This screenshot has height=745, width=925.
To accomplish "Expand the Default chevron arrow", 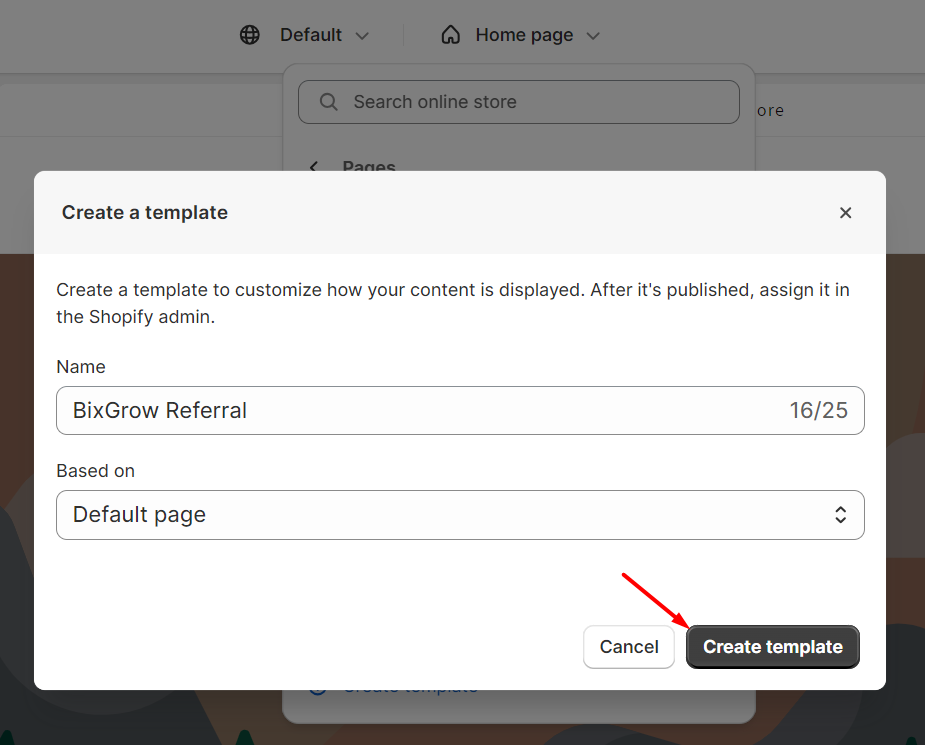I will [x=362, y=36].
